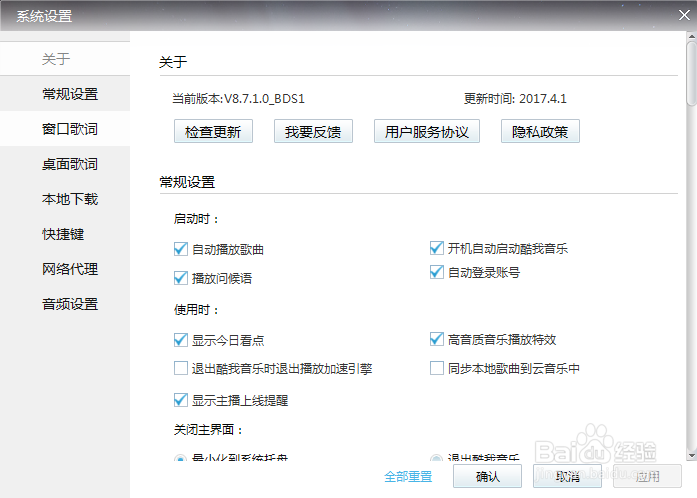Click the 关闭主界面： label

point(208,430)
